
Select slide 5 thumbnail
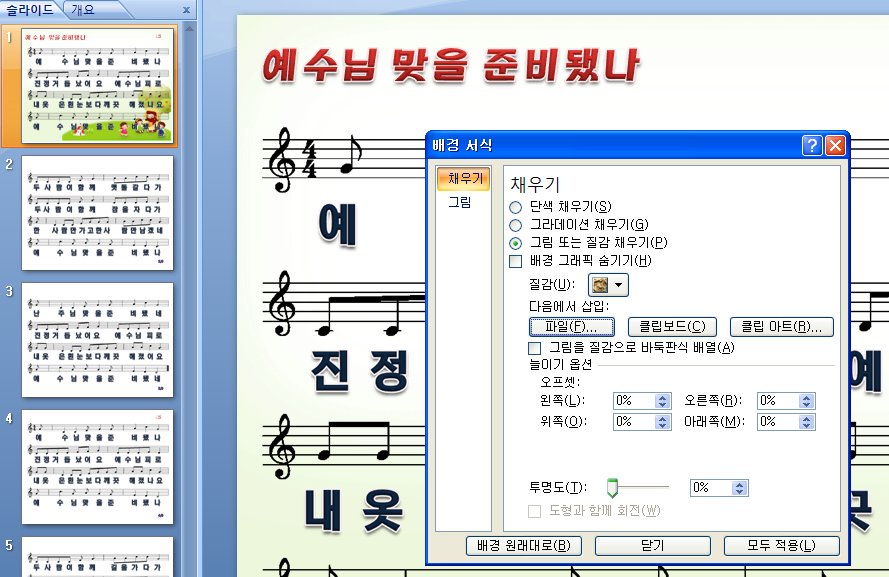click(x=98, y=557)
